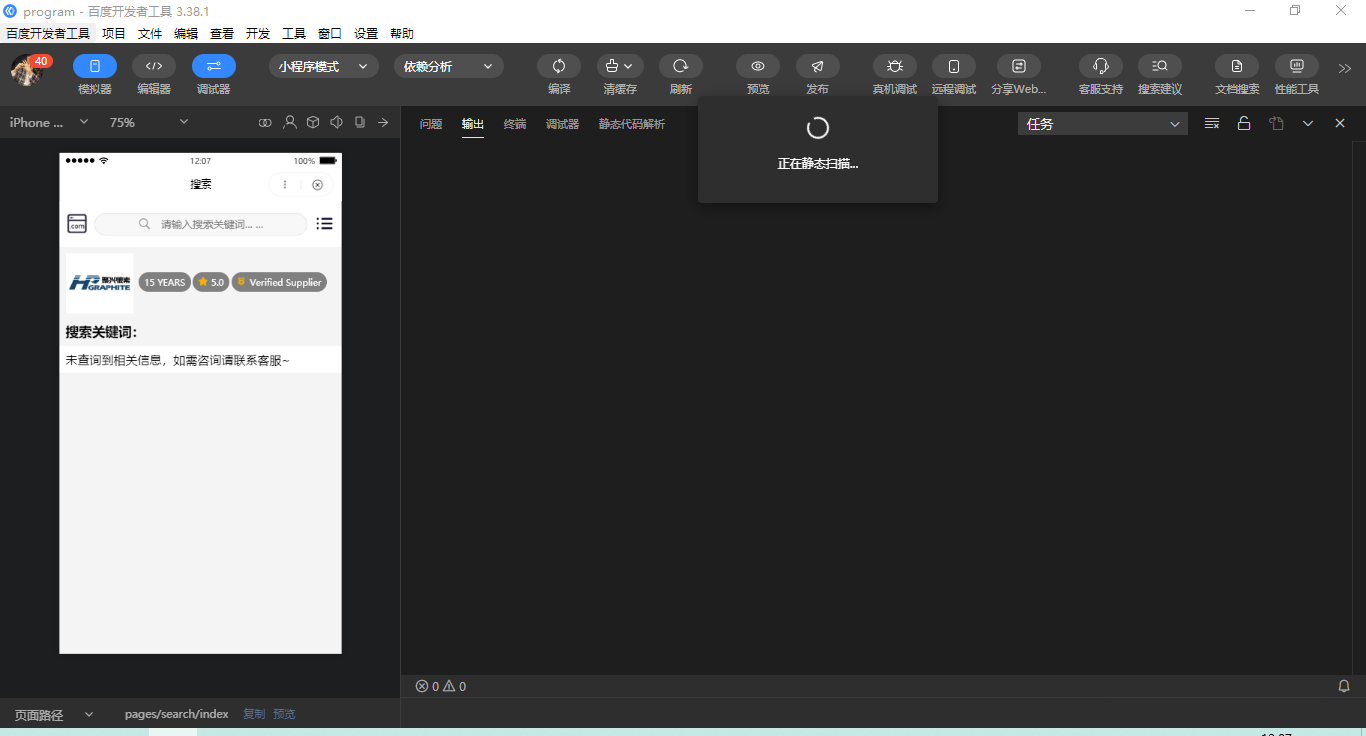Screen dimensions: 1366x736
Task: Open the 性能工具 performance icon
Action: (x=1297, y=66)
